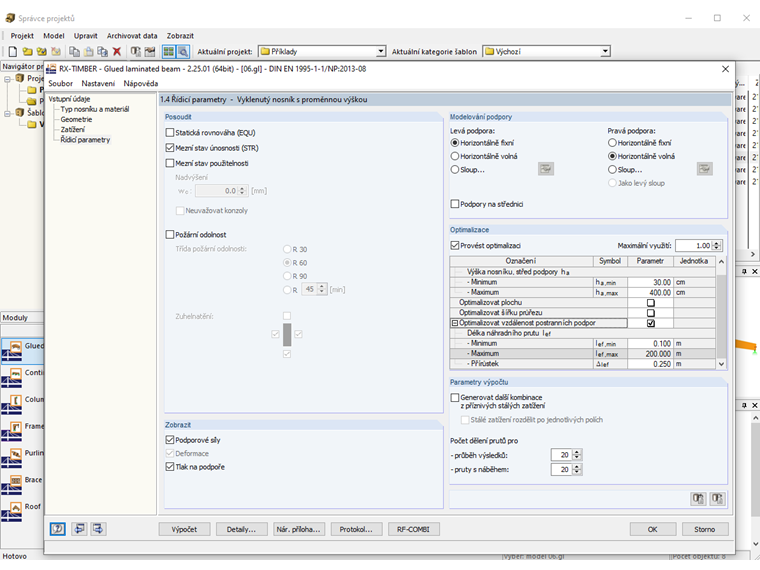
Task: Click the Protokol... button
Action: (356, 529)
